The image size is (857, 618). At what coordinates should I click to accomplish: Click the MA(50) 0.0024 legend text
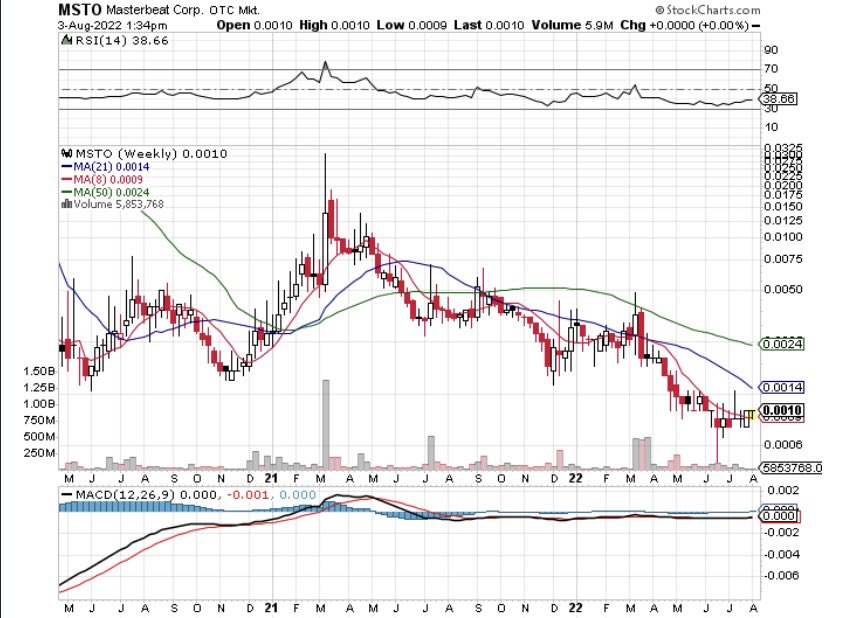111,192
